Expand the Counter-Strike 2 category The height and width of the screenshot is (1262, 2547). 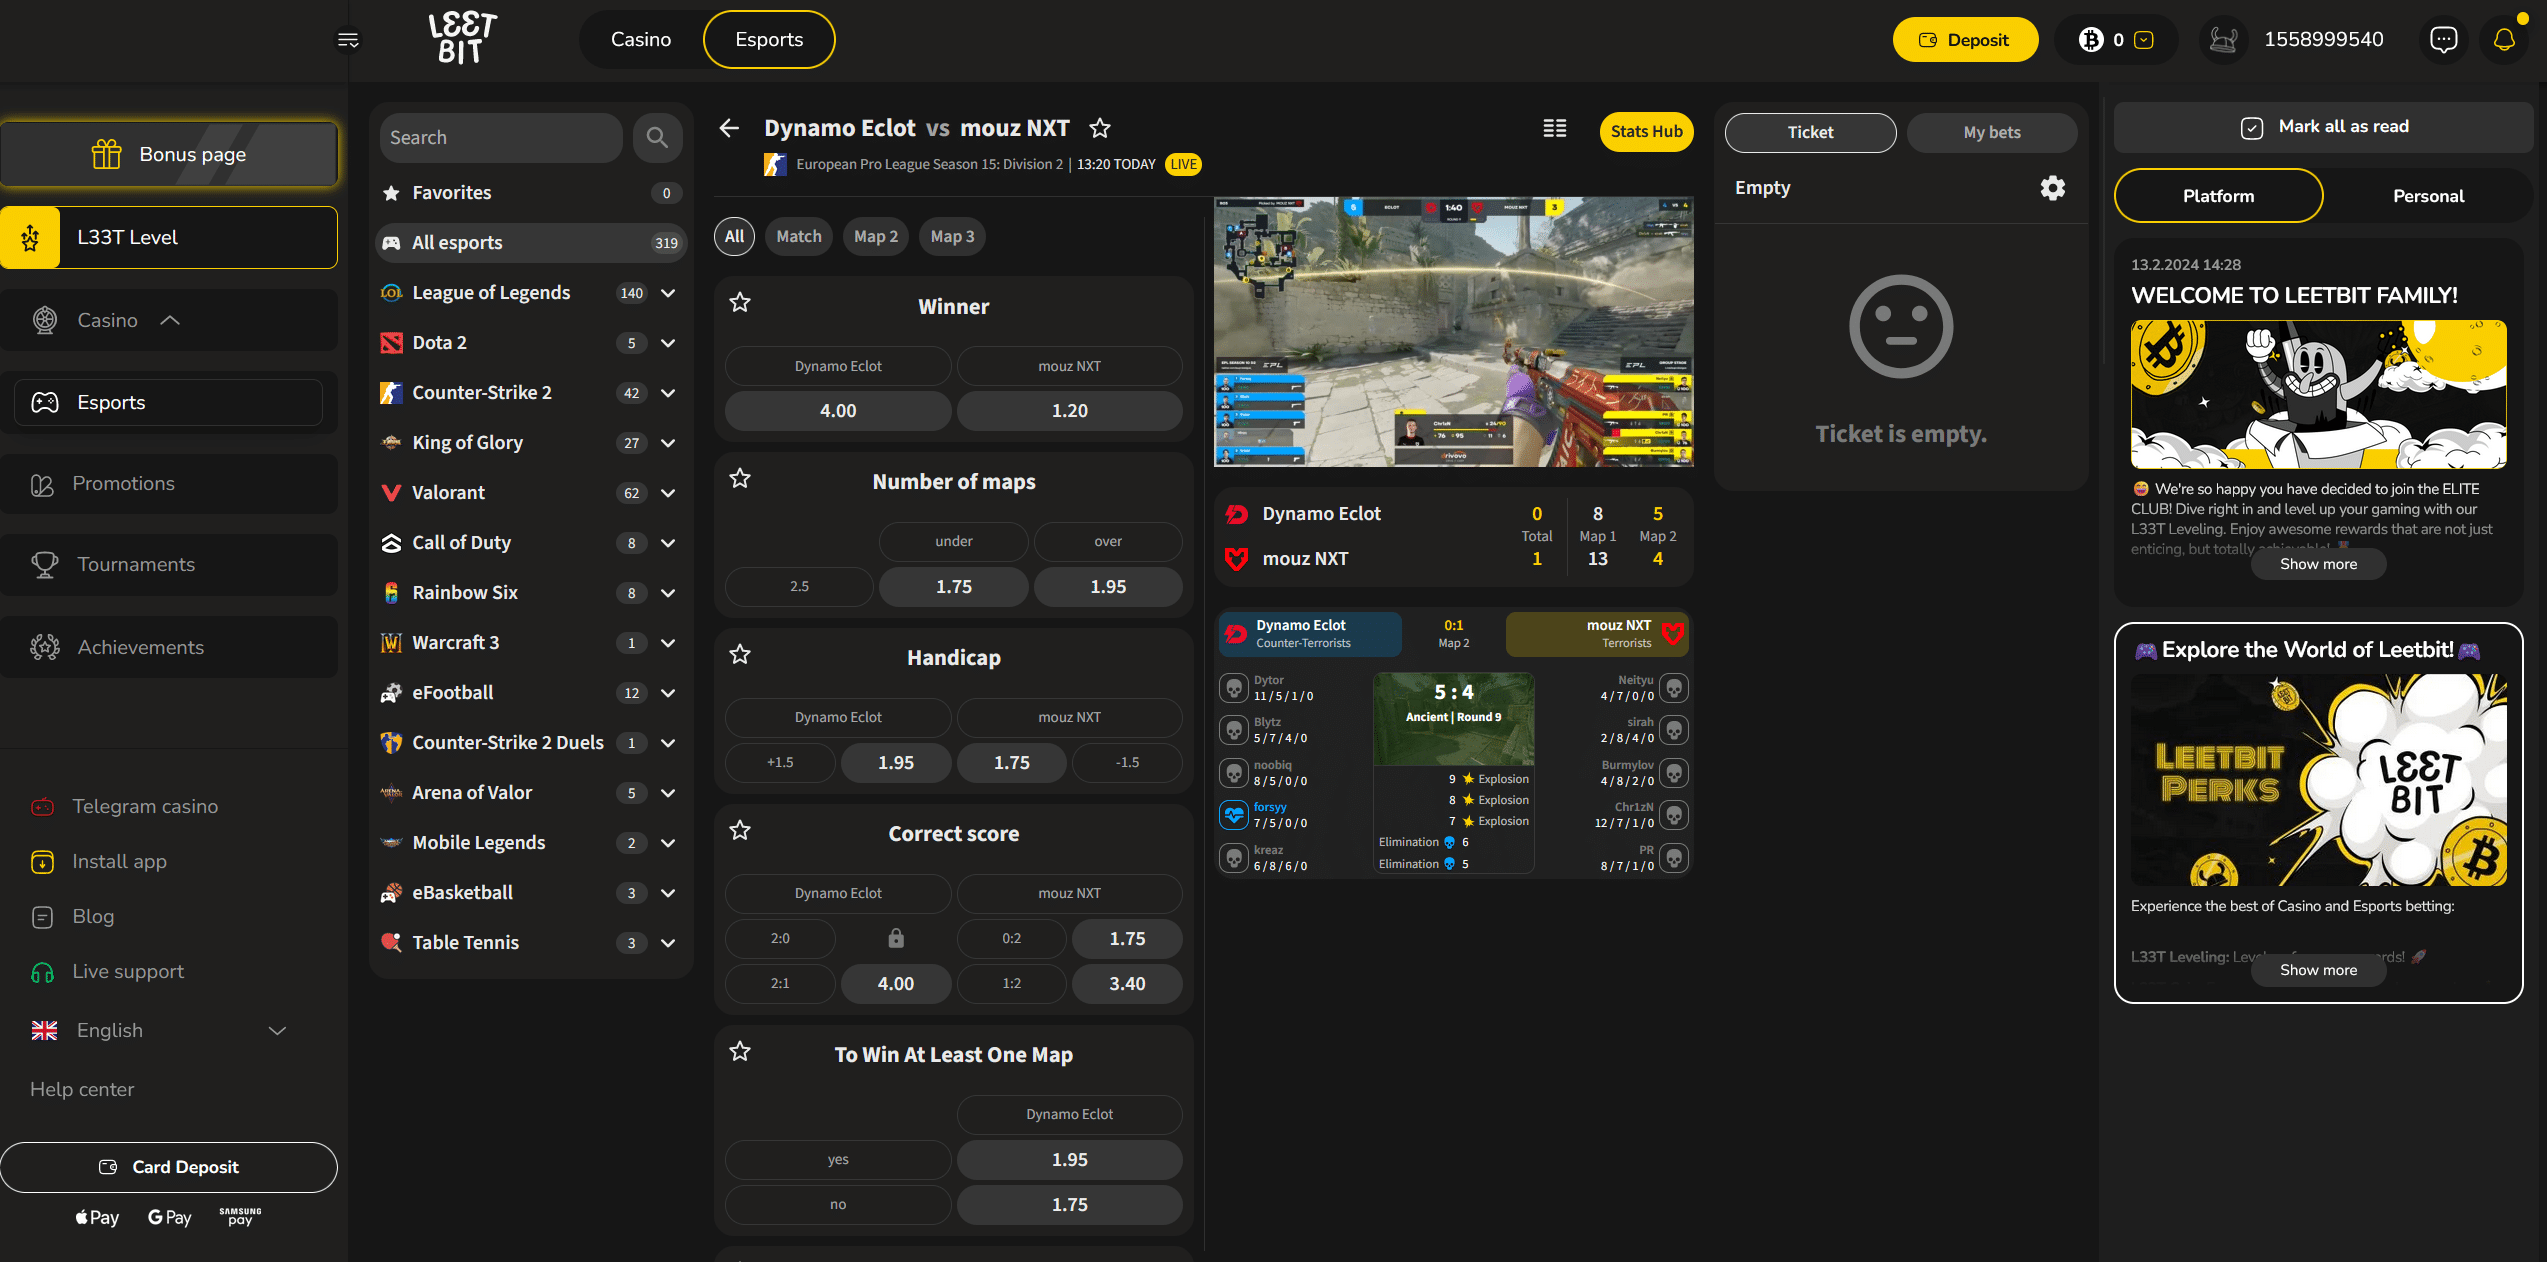668,392
